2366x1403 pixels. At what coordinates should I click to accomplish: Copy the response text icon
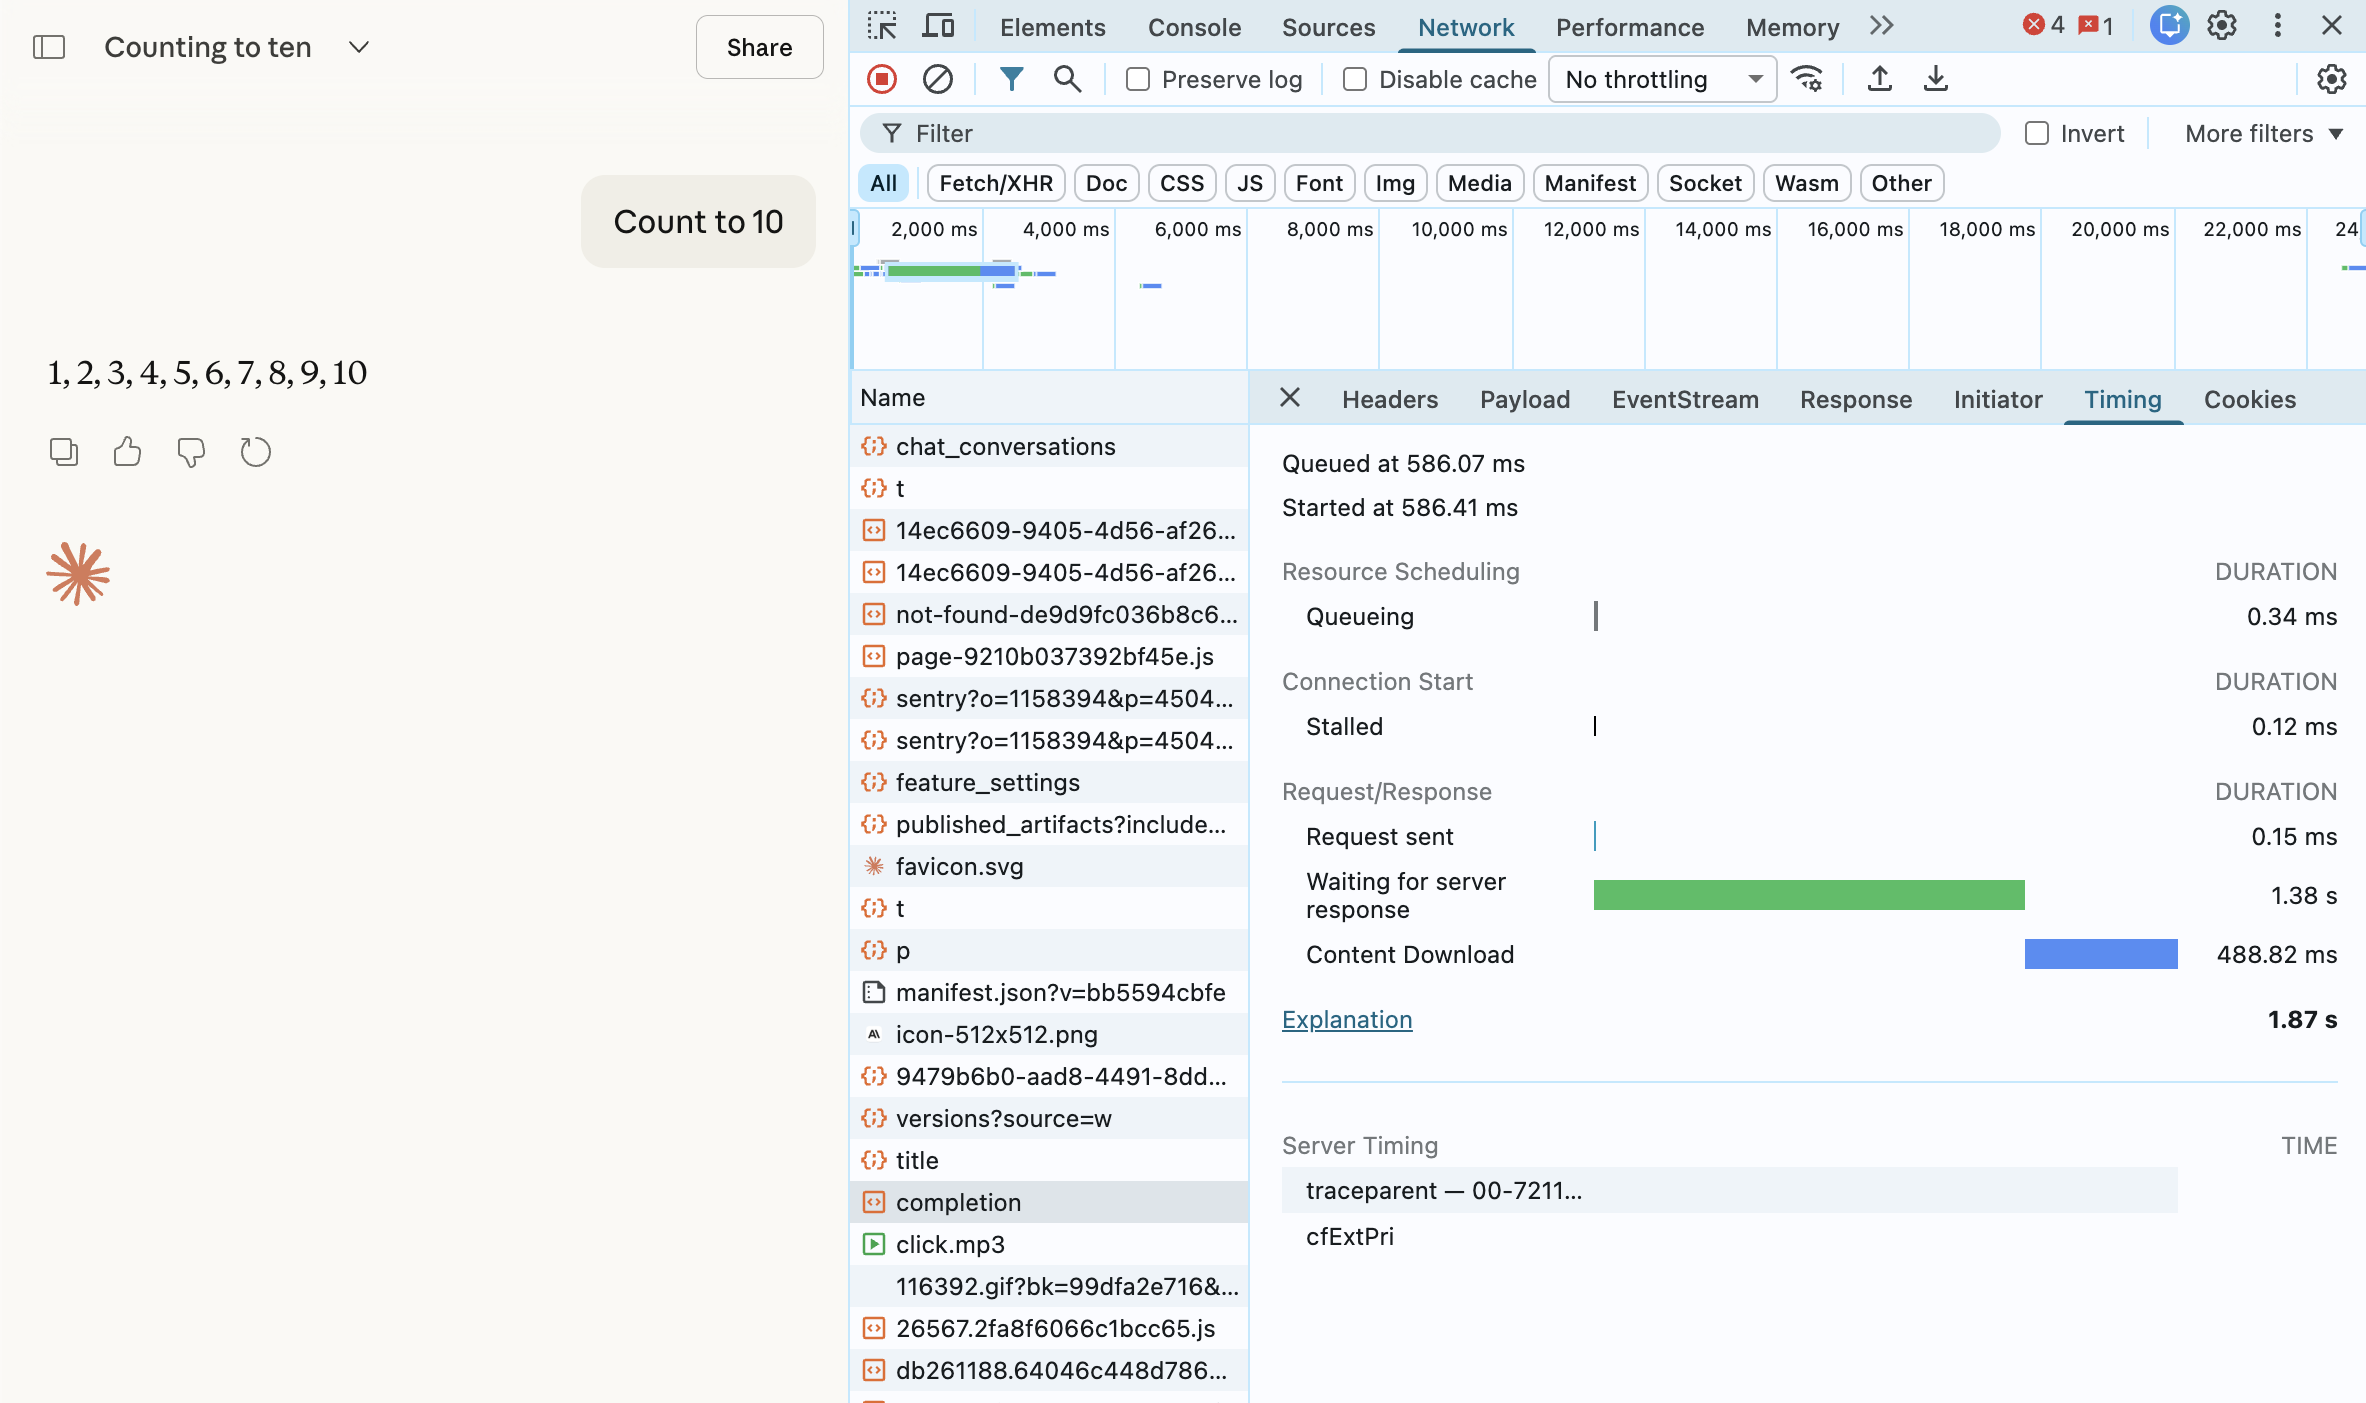[x=64, y=452]
